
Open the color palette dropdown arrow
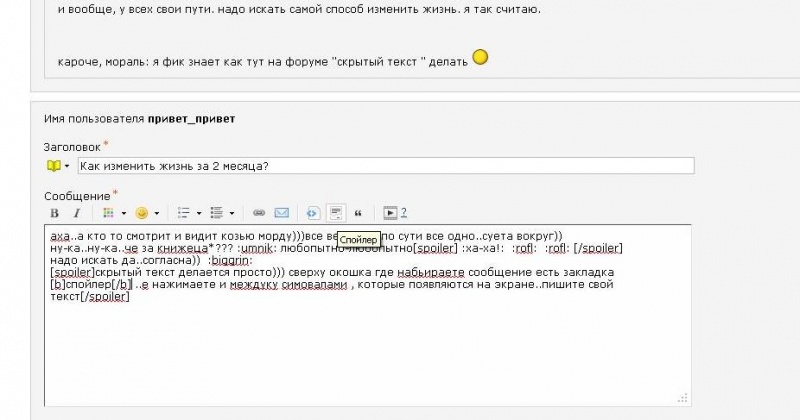[123, 213]
